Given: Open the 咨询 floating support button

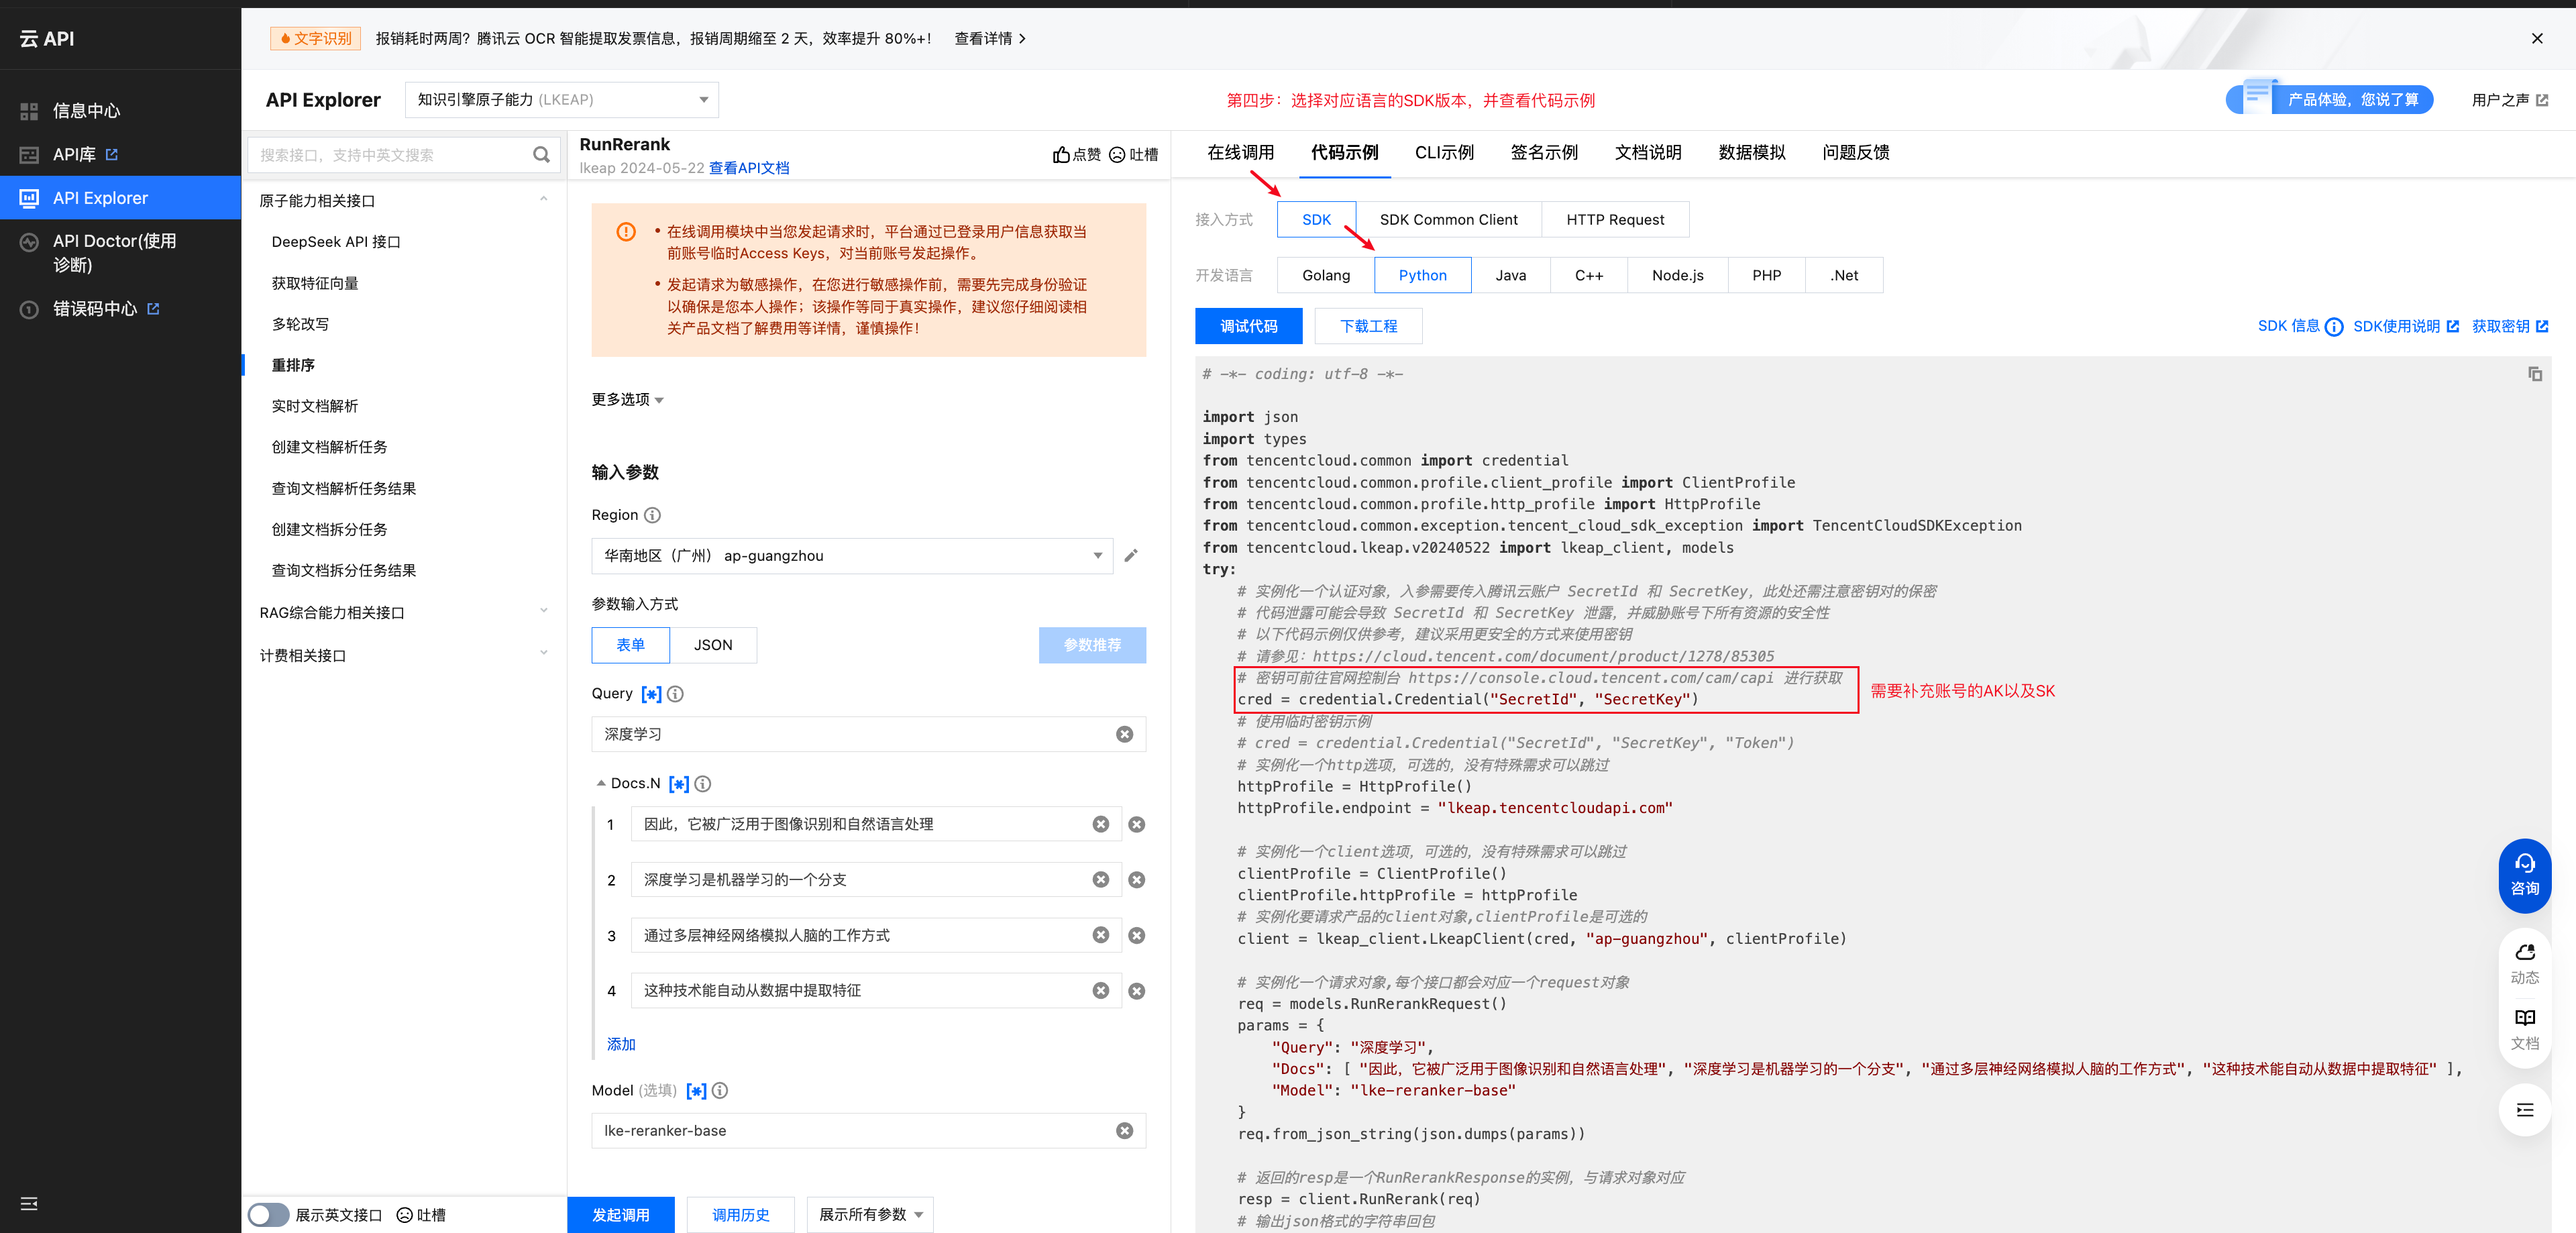Looking at the screenshot, I should click(x=2524, y=875).
